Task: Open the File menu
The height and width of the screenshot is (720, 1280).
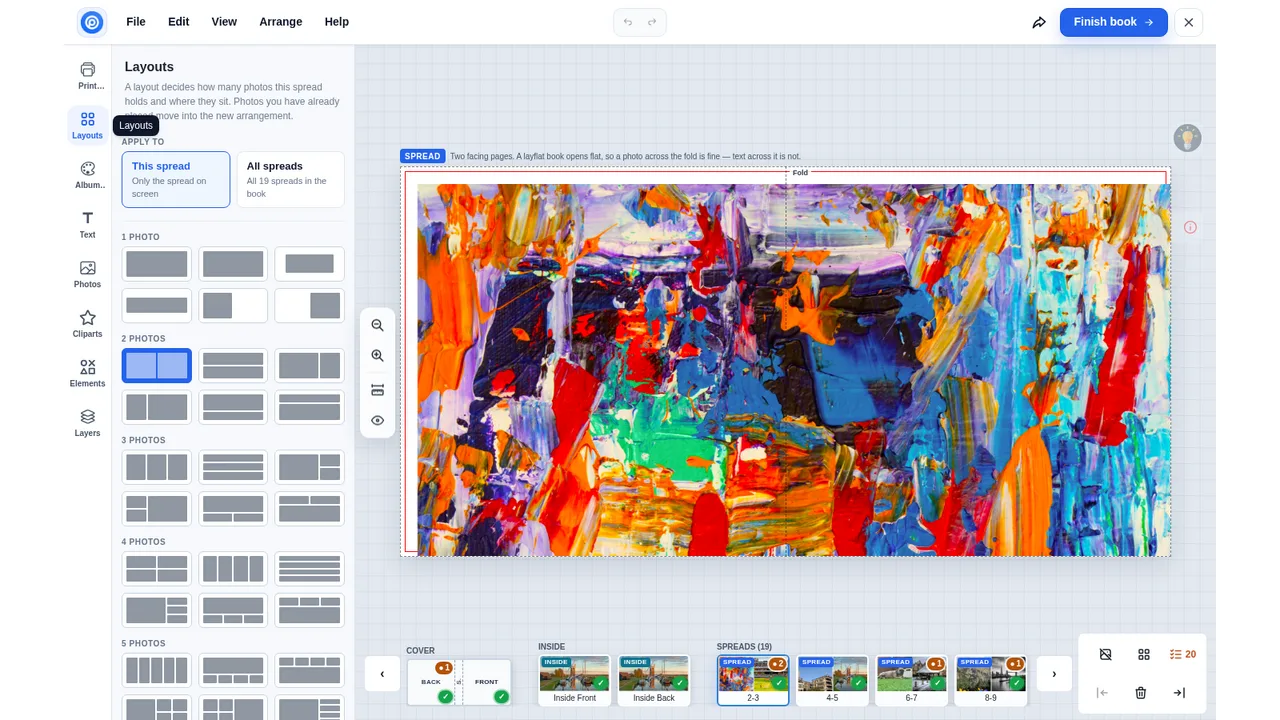Action: click(136, 22)
